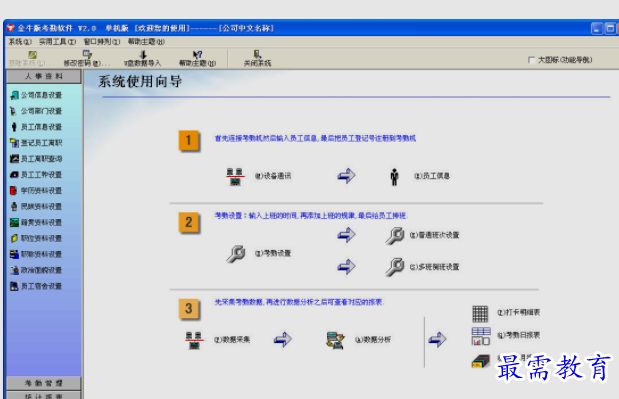Open 员工信息 person icon in wizard

(x=394, y=176)
